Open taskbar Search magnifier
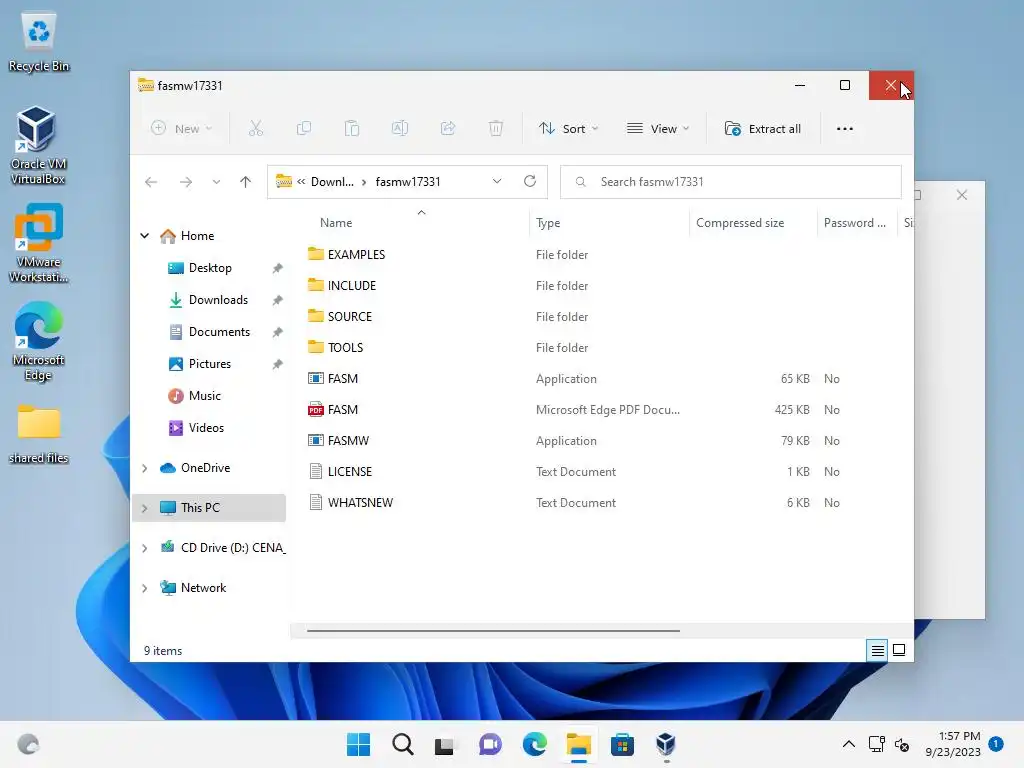1024x768 pixels. click(x=402, y=744)
